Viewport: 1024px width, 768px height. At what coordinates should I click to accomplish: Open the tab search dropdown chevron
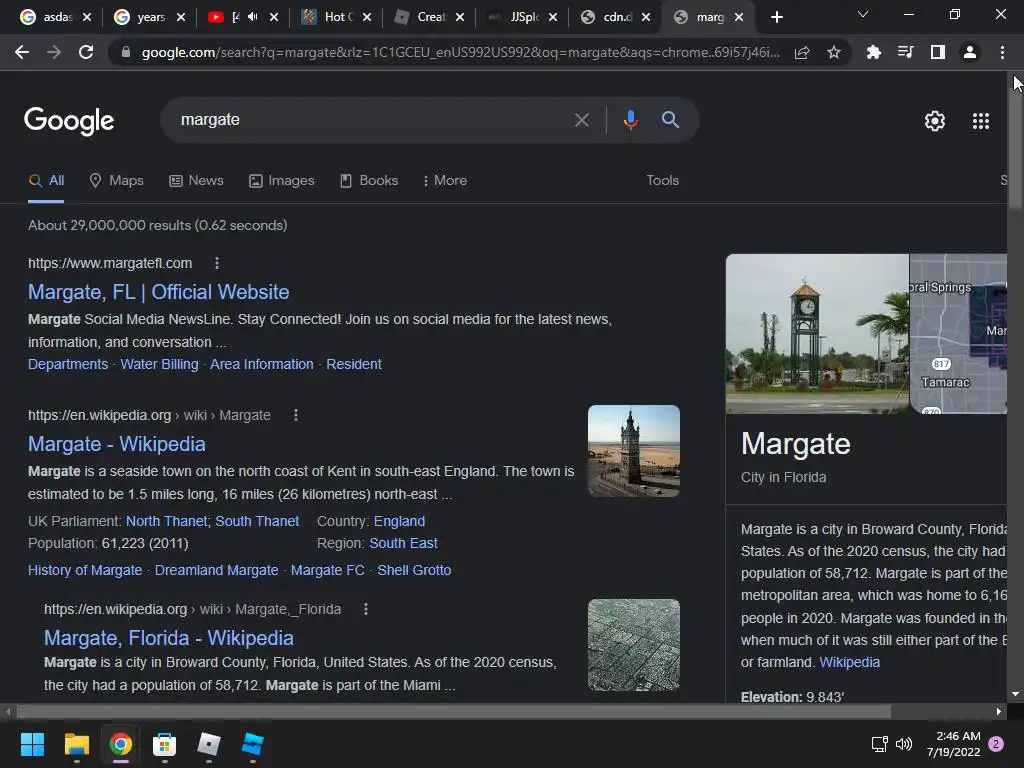[863, 14]
